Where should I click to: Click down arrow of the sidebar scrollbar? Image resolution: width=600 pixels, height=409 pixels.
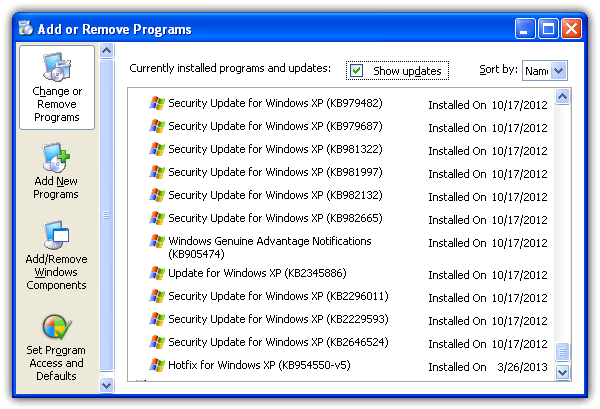tap(106, 385)
